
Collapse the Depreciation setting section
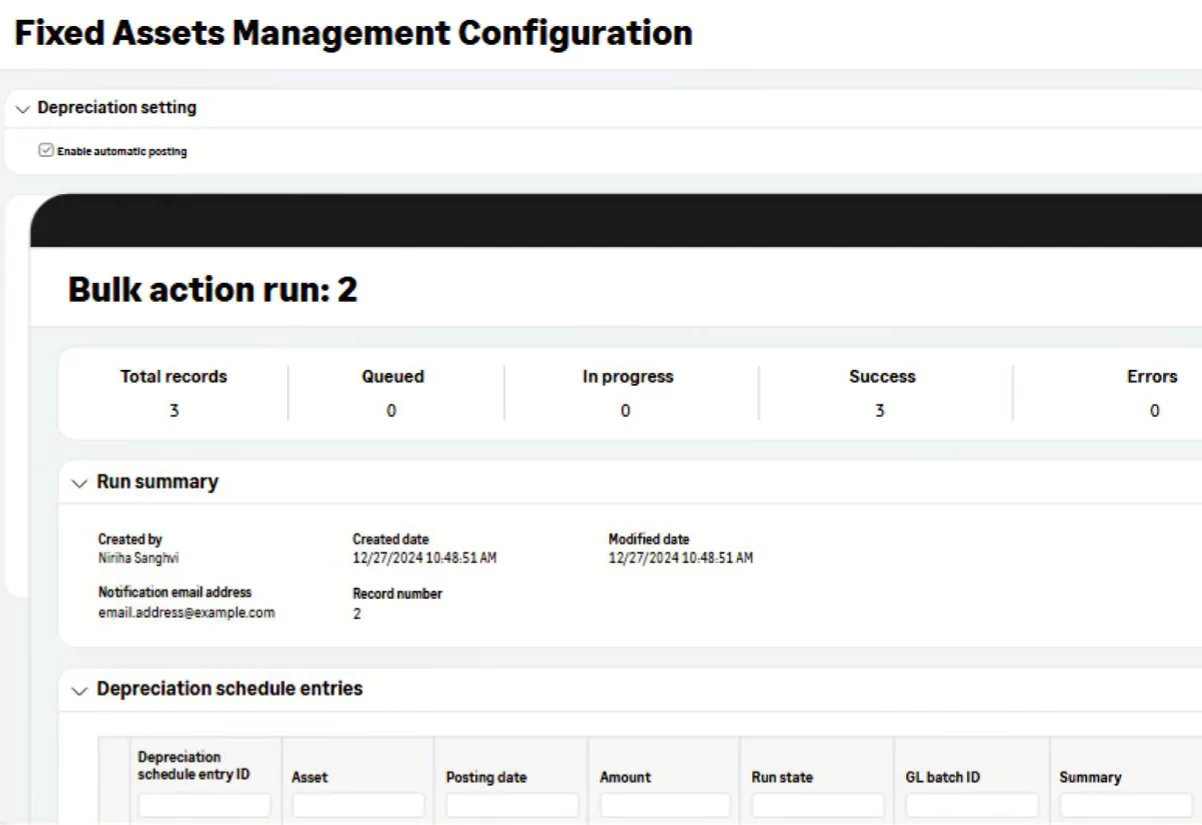click(x=23, y=109)
